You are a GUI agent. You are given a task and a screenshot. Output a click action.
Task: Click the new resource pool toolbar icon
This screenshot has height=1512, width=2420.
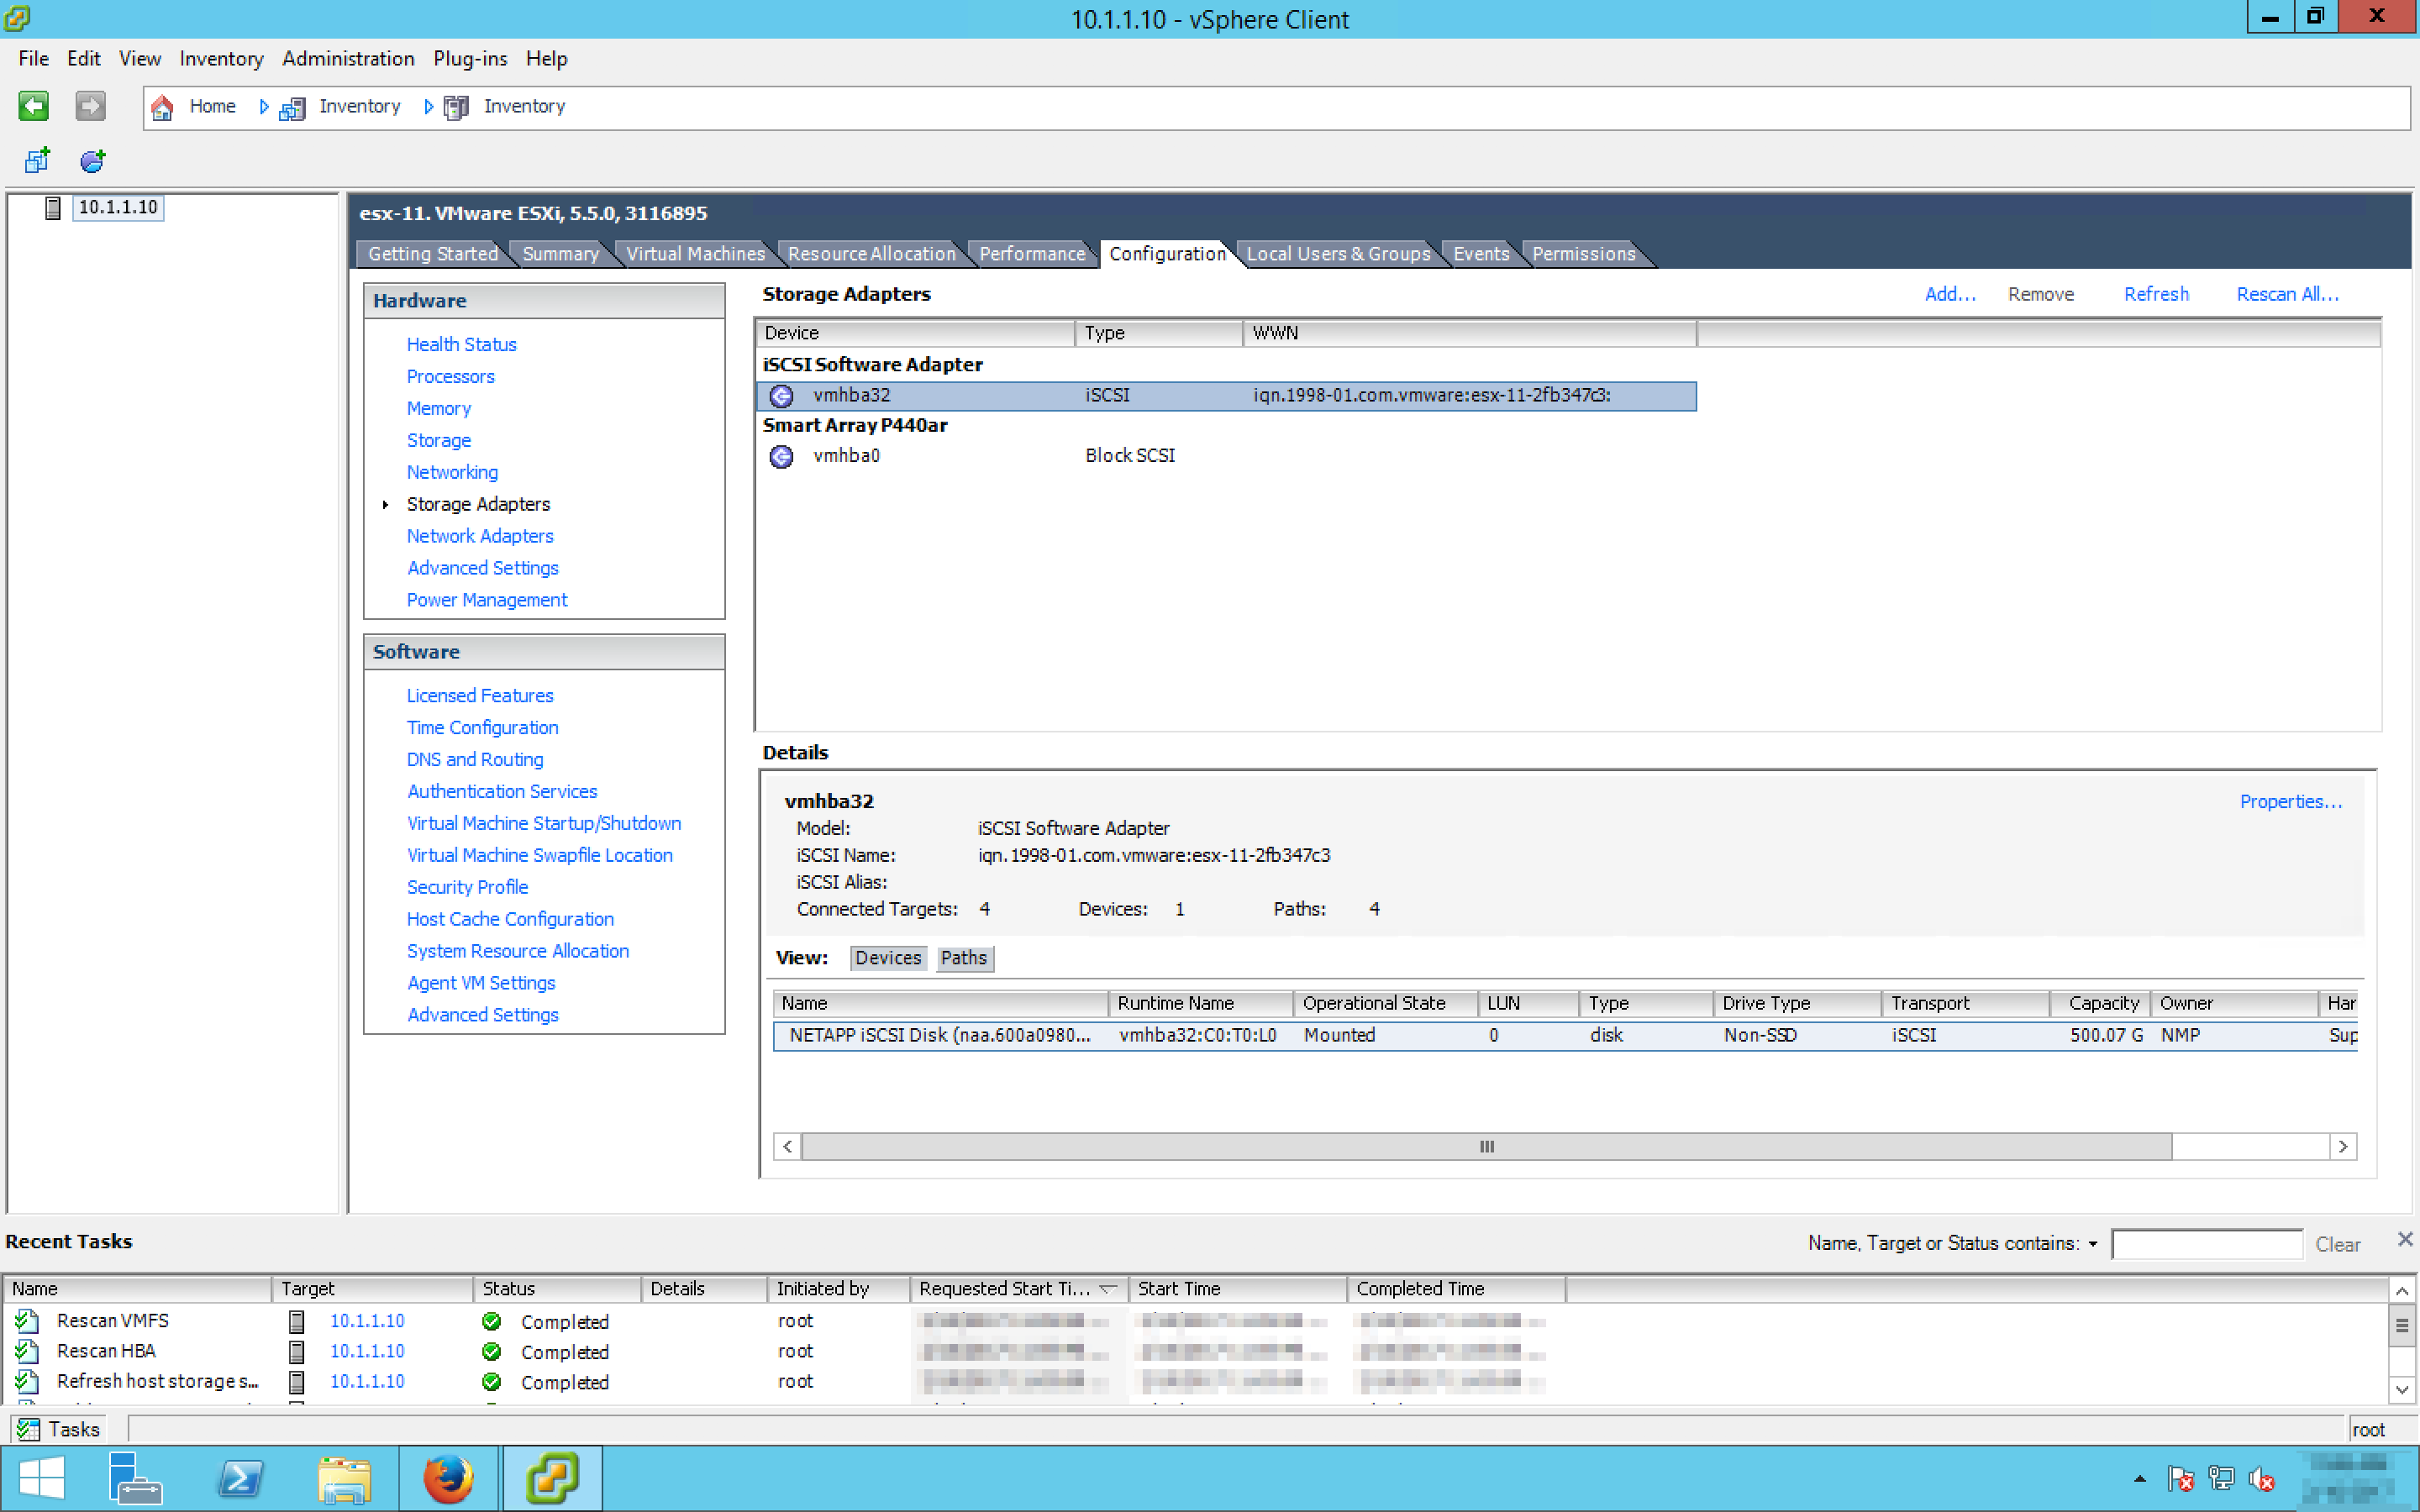click(x=93, y=160)
